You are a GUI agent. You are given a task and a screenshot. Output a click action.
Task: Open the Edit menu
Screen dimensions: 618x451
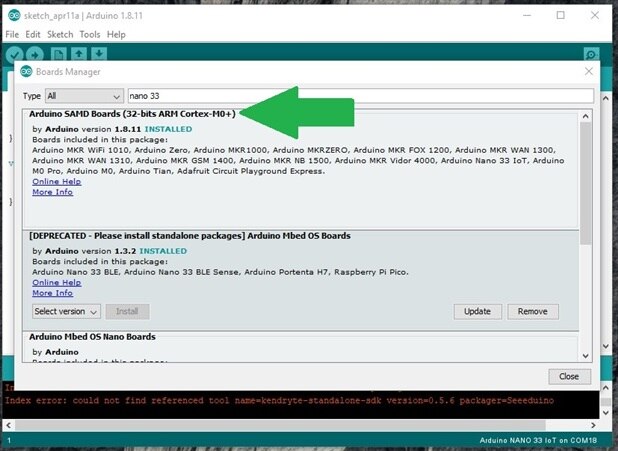(33, 34)
